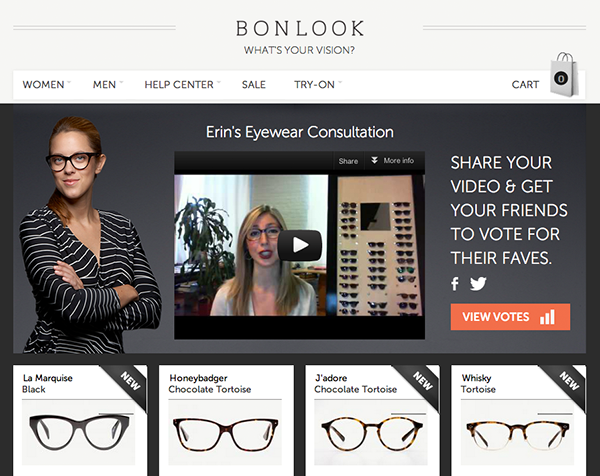The width and height of the screenshot is (600, 476).
Task: Click the More info double-chevron icon
Action: (374, 160)
